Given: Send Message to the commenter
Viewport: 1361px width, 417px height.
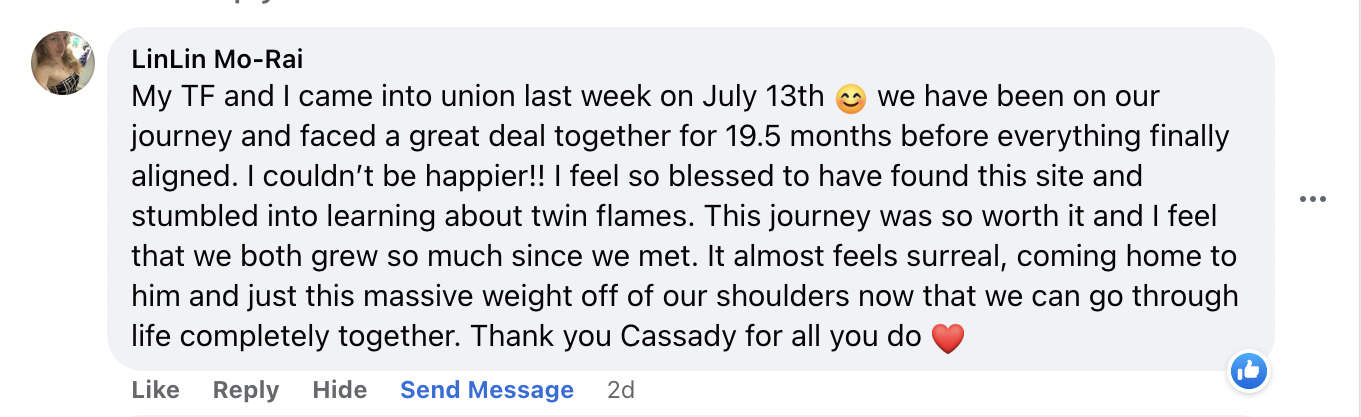Looking at the screenshot, I should point(487,390).
